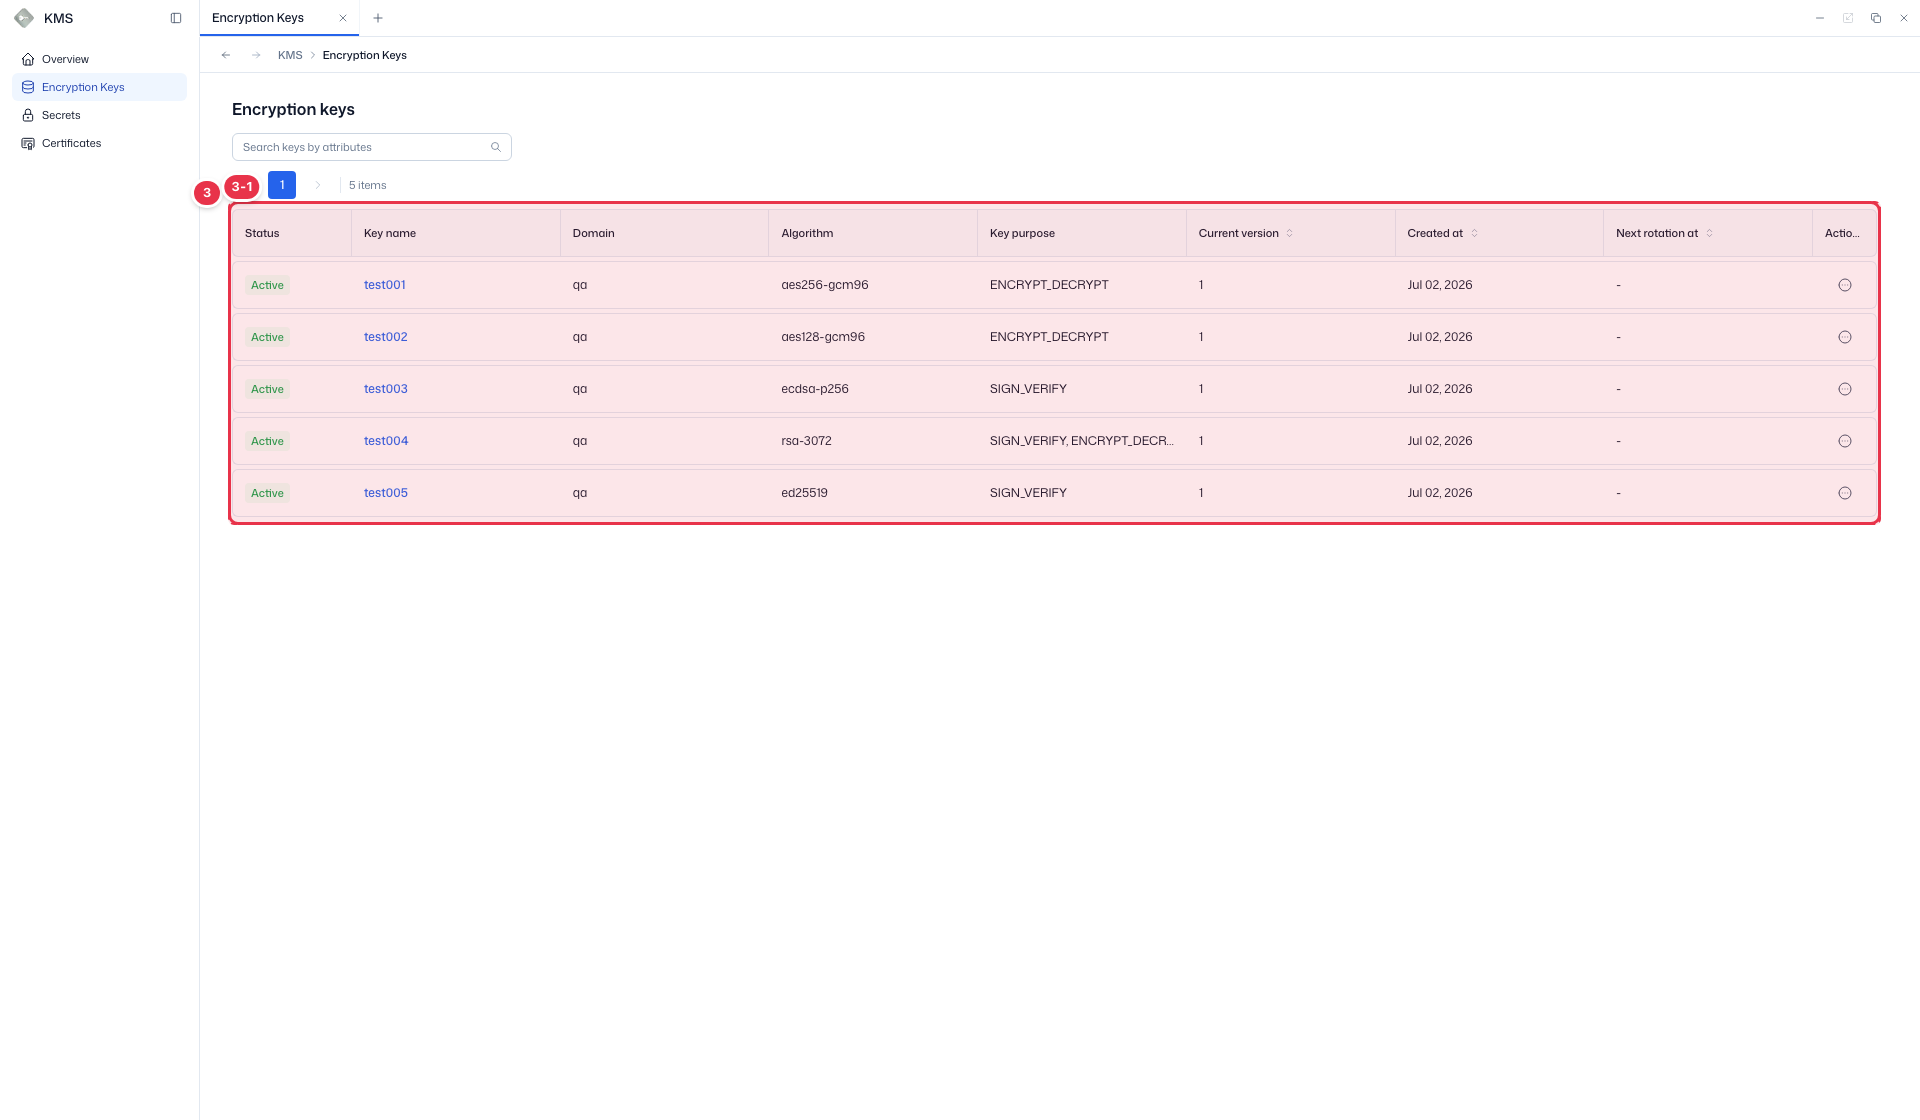Open actions menu for test002 row
This screenshot has height=1120, width=1920.
tap(1845, 337)
